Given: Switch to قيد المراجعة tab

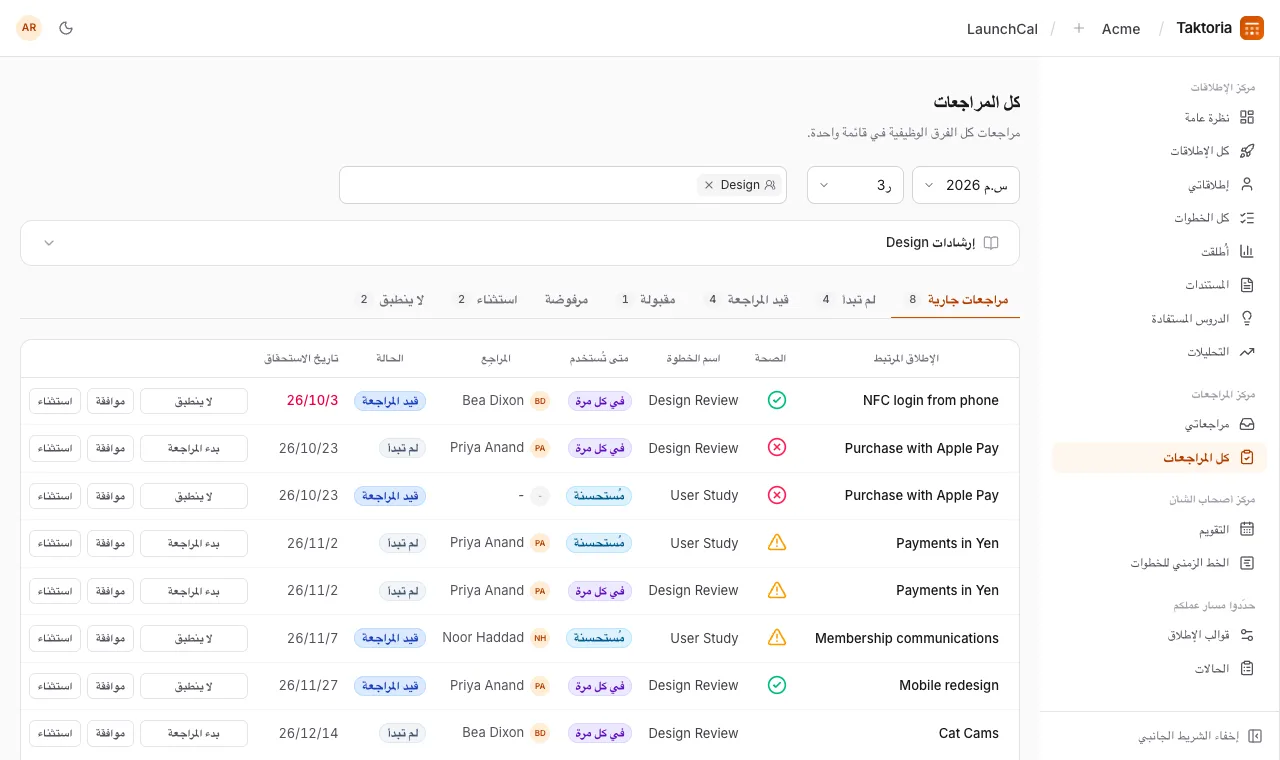Looking at the screenshot, I should click(x=747, y=300).
